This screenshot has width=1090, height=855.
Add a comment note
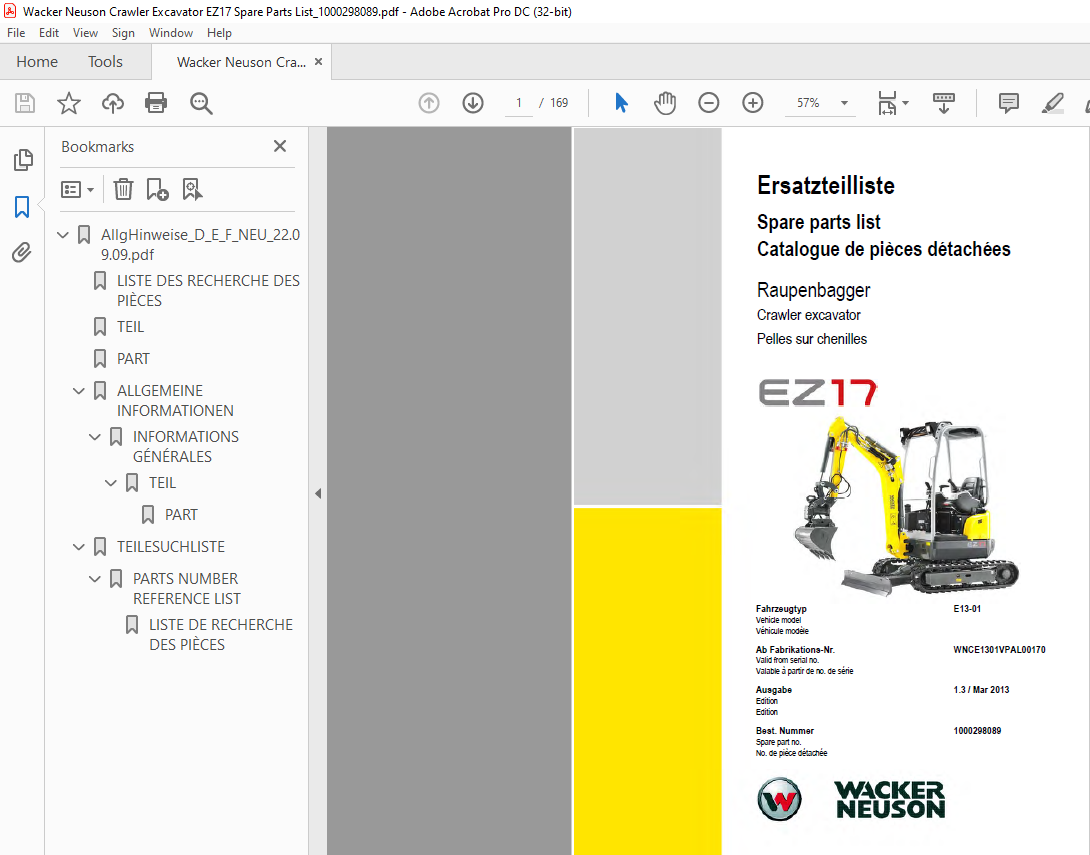pyautogui.click(x=1009, y=103)
